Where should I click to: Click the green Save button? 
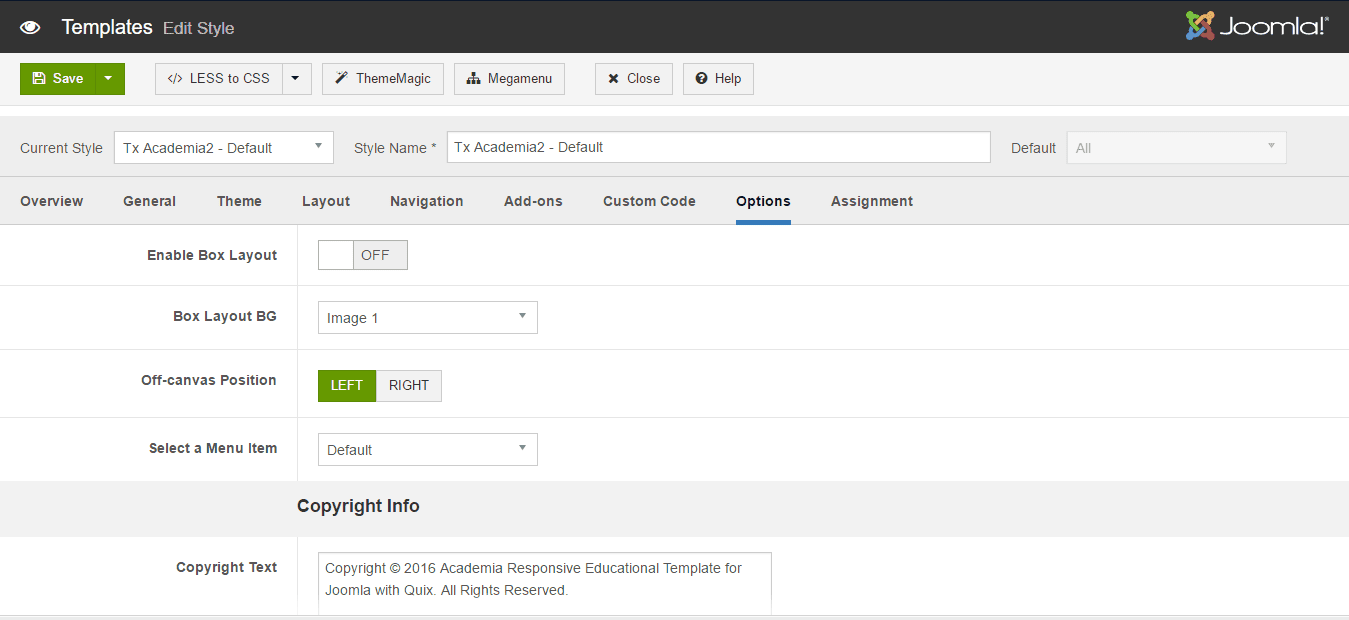(x=58, y=79)
